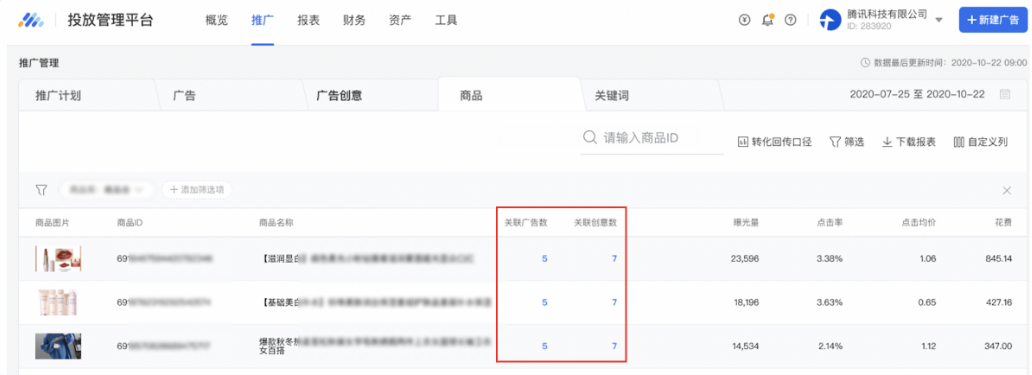Screen dimensions: 1032x375
Task: Click the 点击均价 column header
Action: (x=918, y=222)
